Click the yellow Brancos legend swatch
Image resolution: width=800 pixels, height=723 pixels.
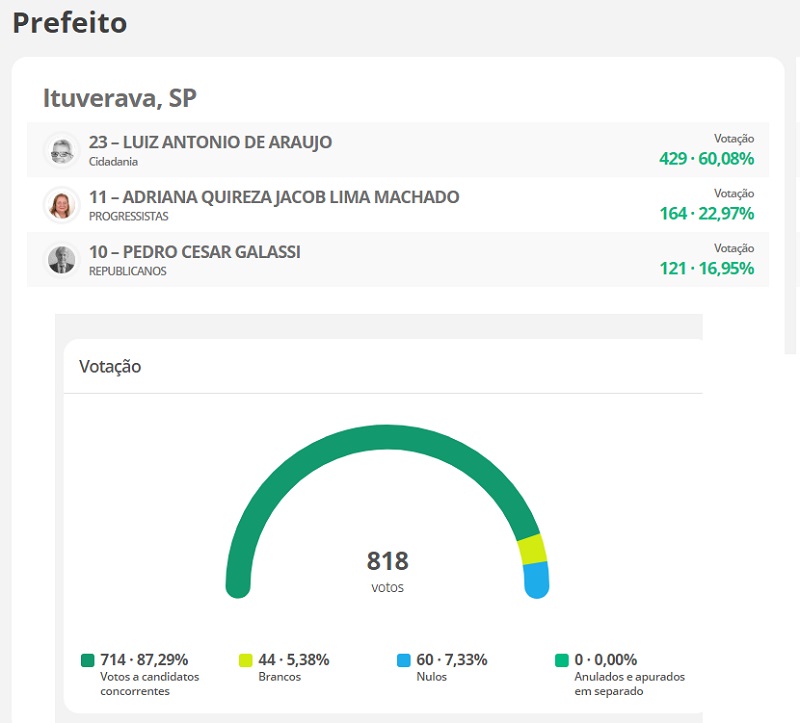(246, 660)
